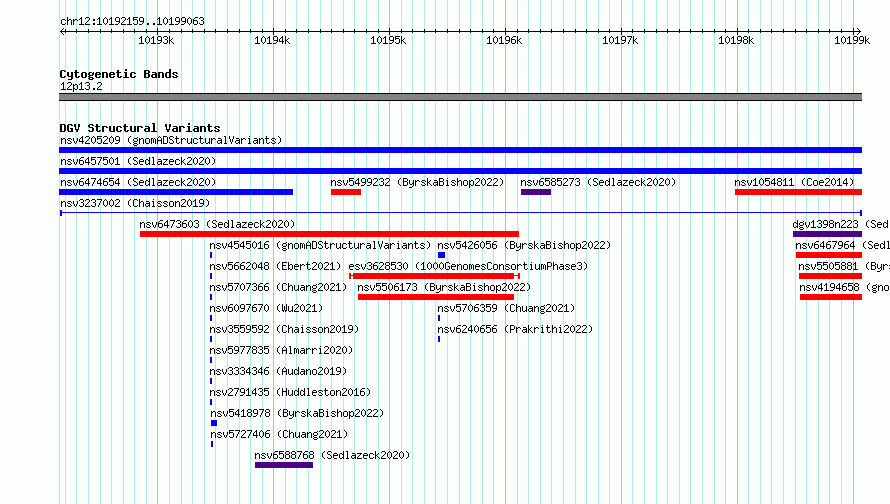Select the small blue nsv5426056 marker
The height and width of the screenshot is (504, 890).
click(x=442, y=255)
